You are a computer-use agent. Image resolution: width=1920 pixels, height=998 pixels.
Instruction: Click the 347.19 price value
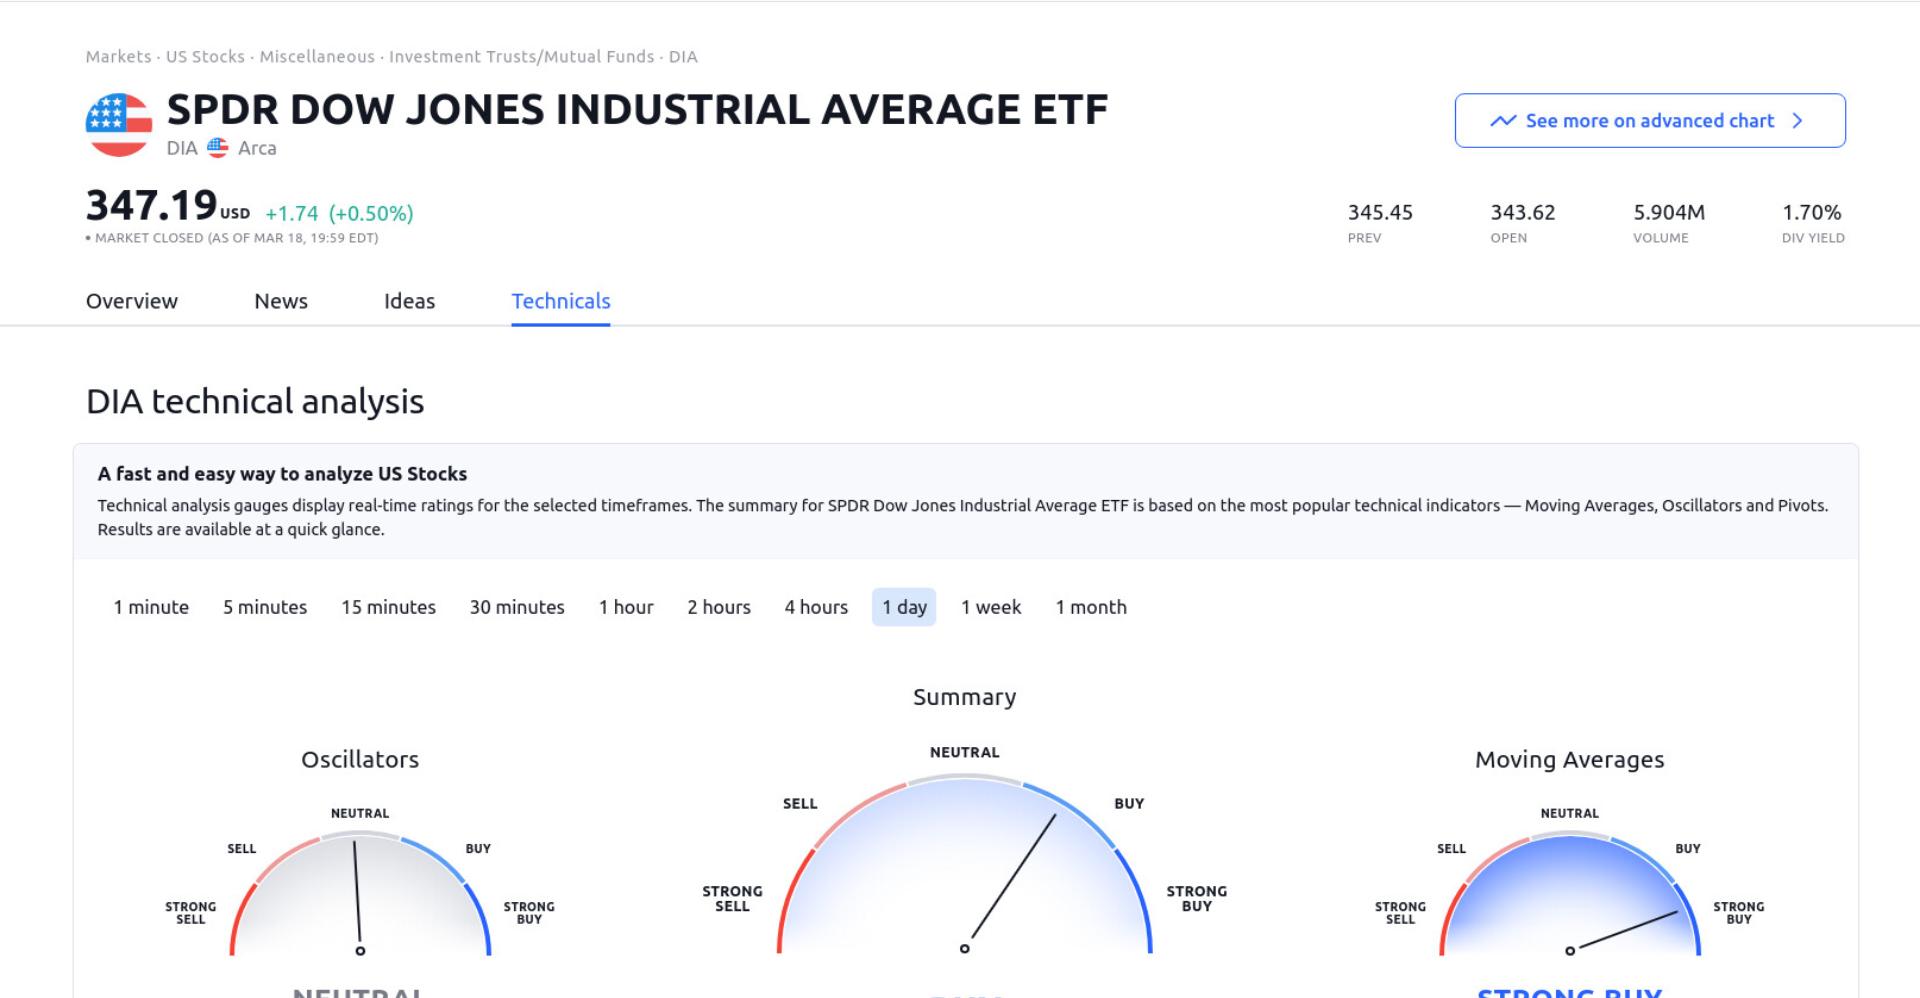click(x=152, y=205)
